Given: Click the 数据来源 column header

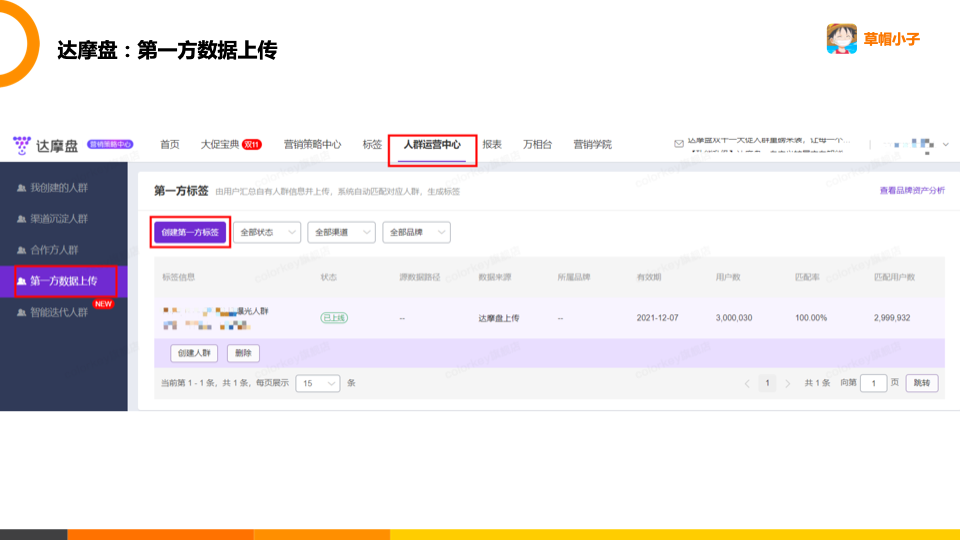Looking at the screenshot, I should (x=495, y=277).
